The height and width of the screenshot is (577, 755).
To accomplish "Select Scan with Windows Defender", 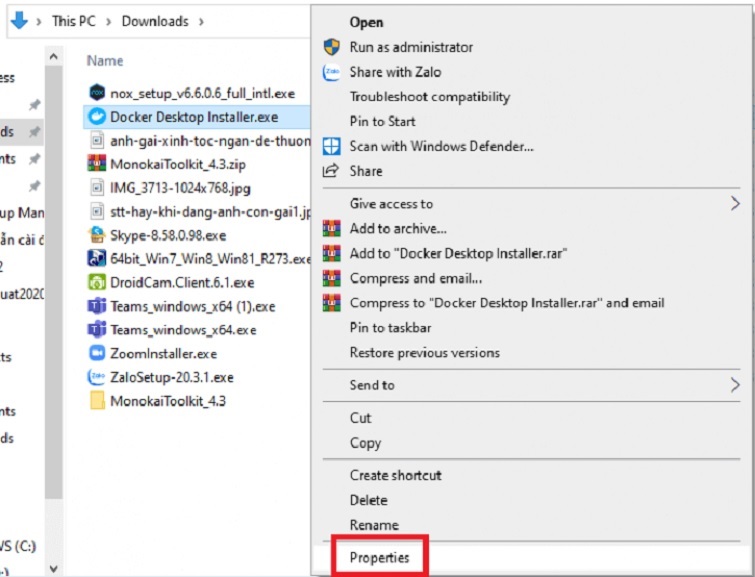I will (441, 146).
